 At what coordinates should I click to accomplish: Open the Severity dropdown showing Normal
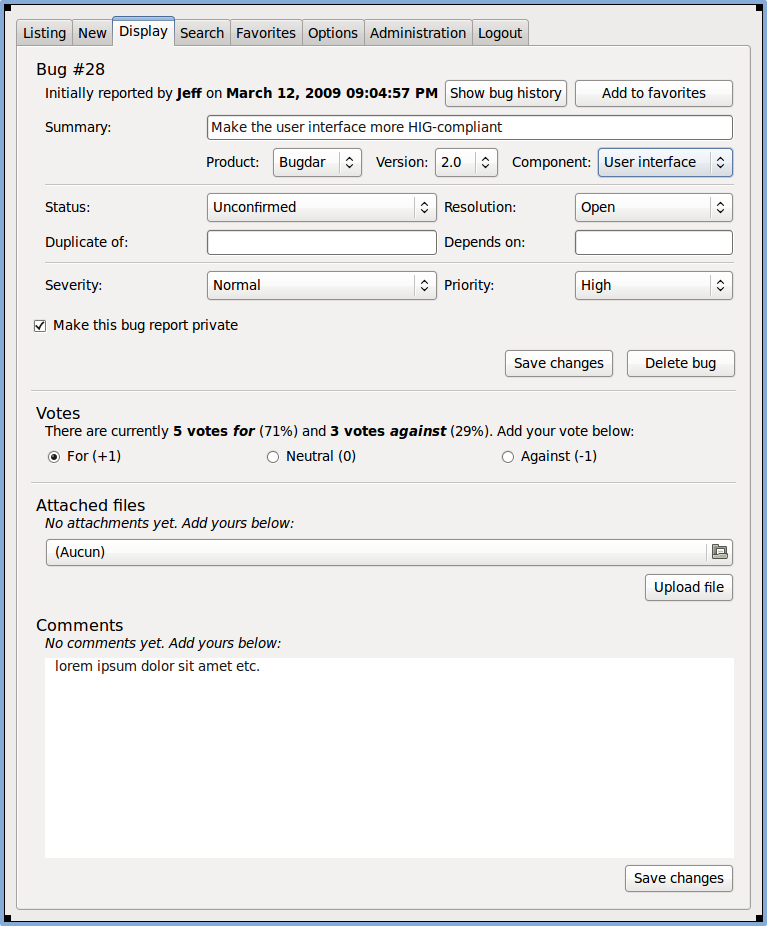[321, 286]
